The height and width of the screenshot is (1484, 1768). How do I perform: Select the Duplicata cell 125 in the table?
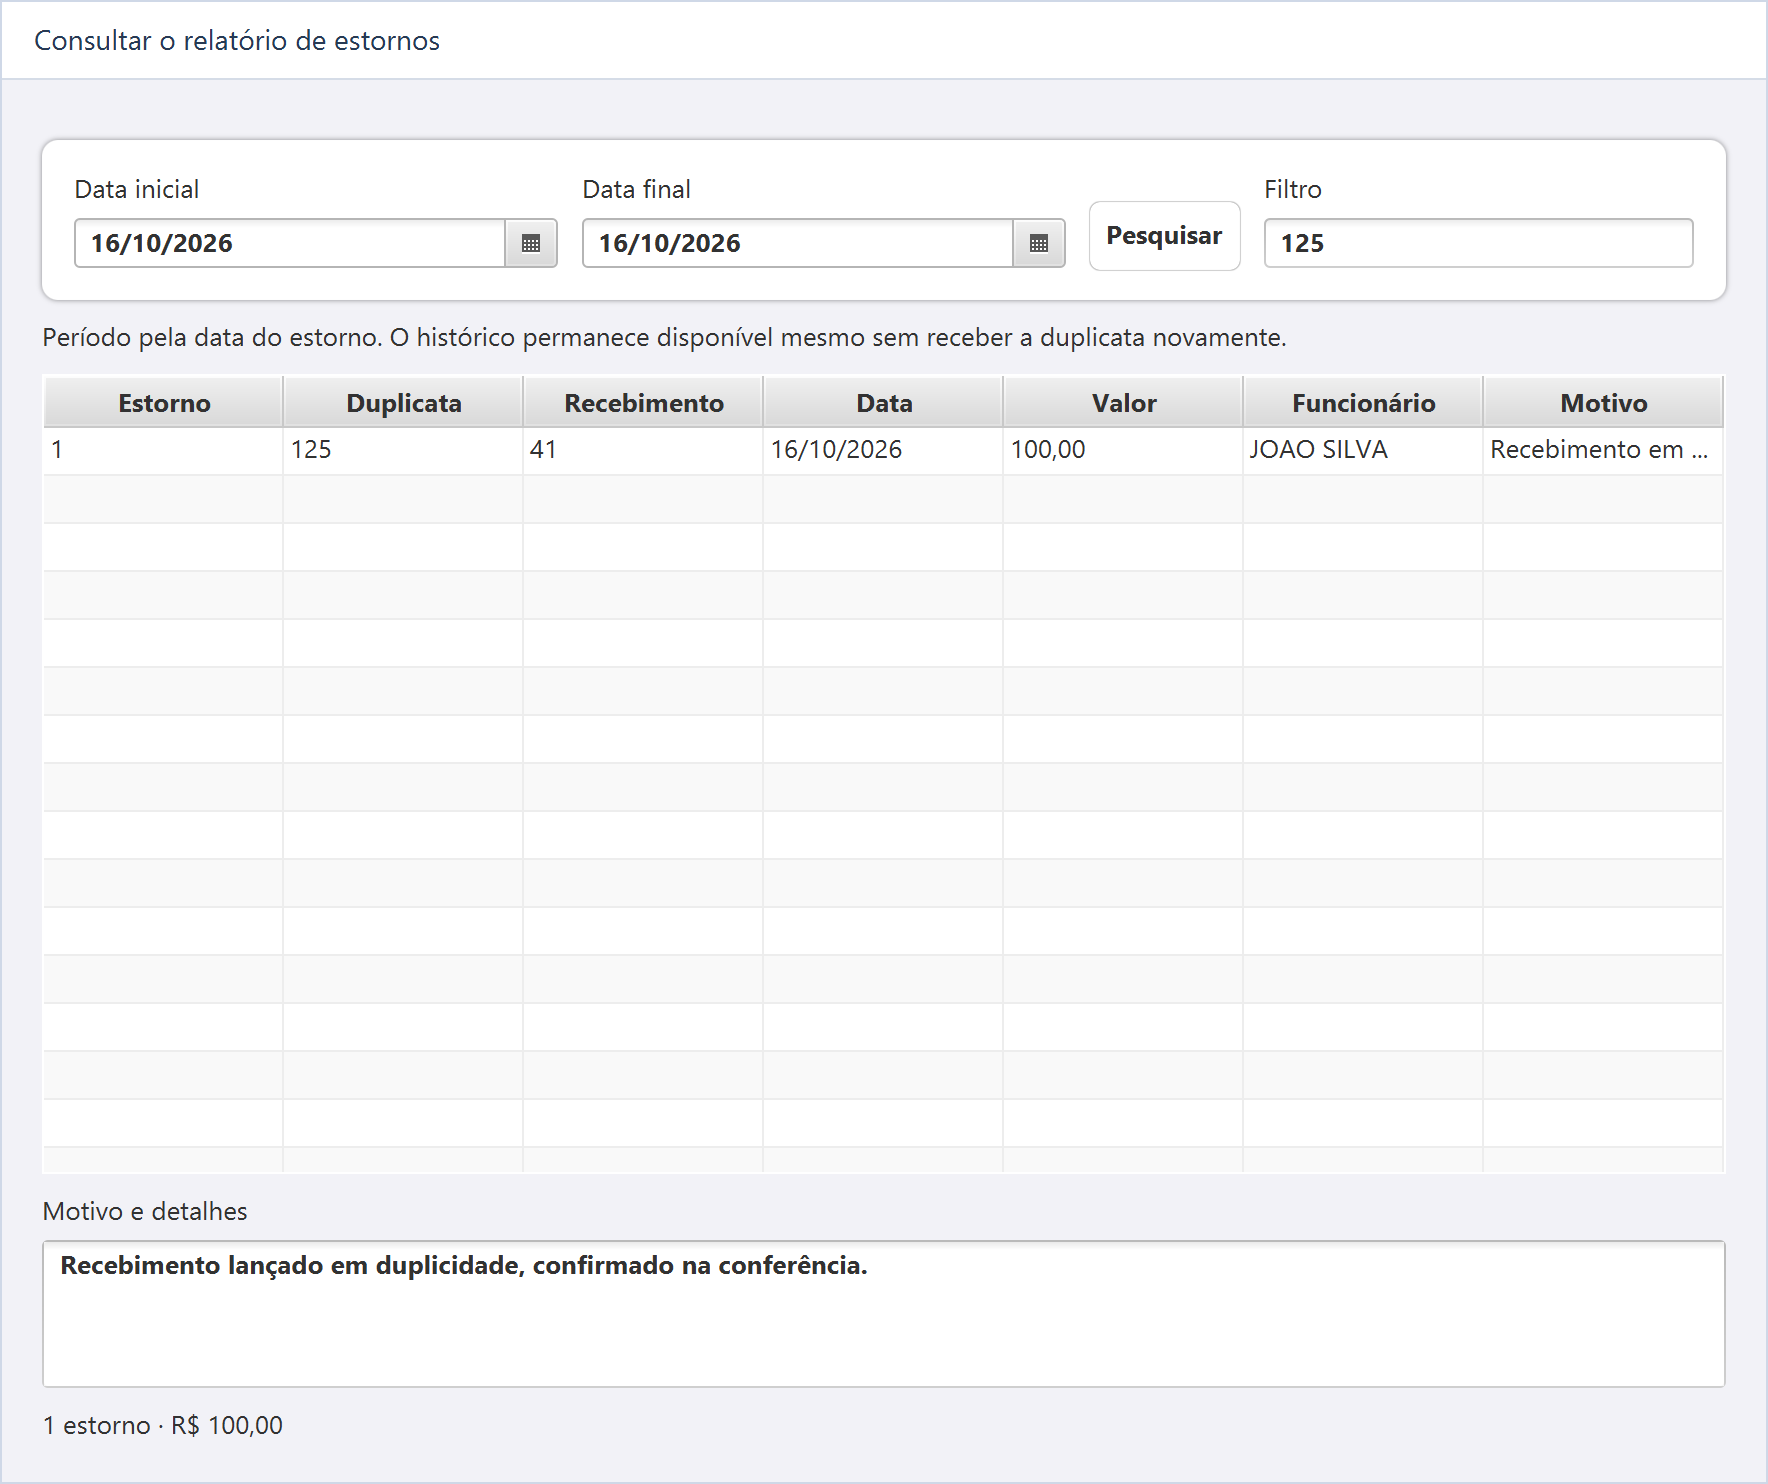coord(404,450)
